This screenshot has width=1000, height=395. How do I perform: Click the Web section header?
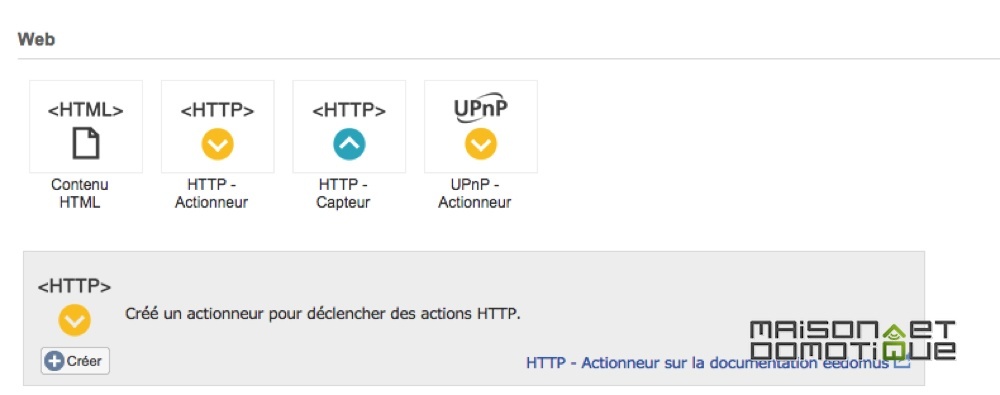click(x=36, y=40)
